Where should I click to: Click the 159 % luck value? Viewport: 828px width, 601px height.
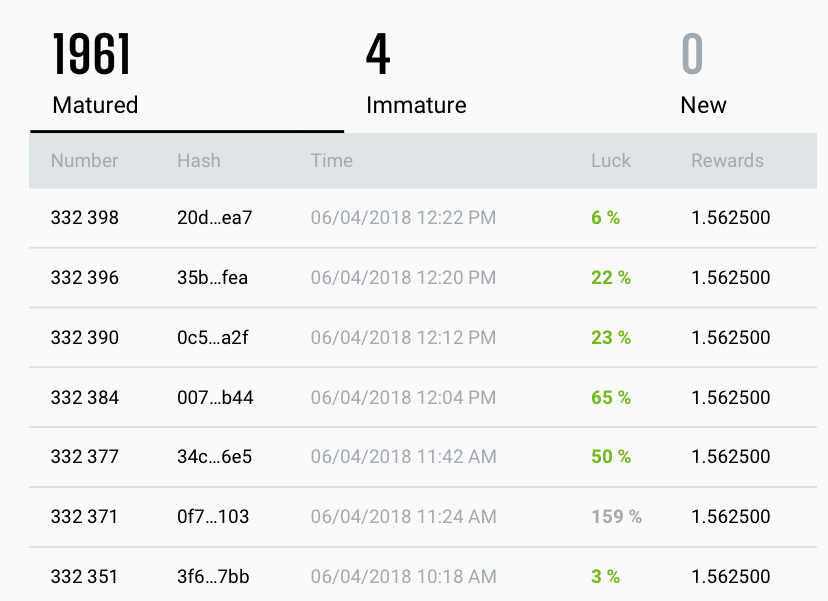(x=616, y=517)
